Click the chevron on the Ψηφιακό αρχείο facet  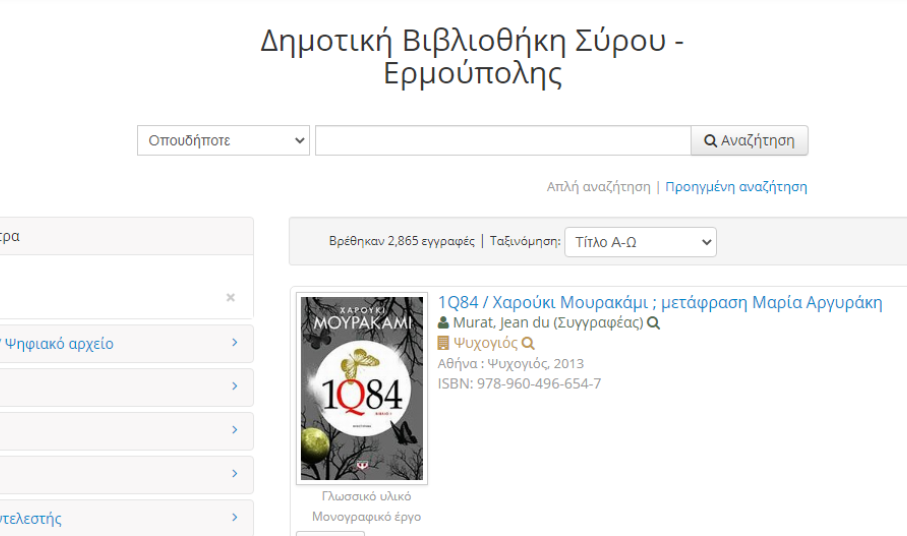click(x=234, y=343)
